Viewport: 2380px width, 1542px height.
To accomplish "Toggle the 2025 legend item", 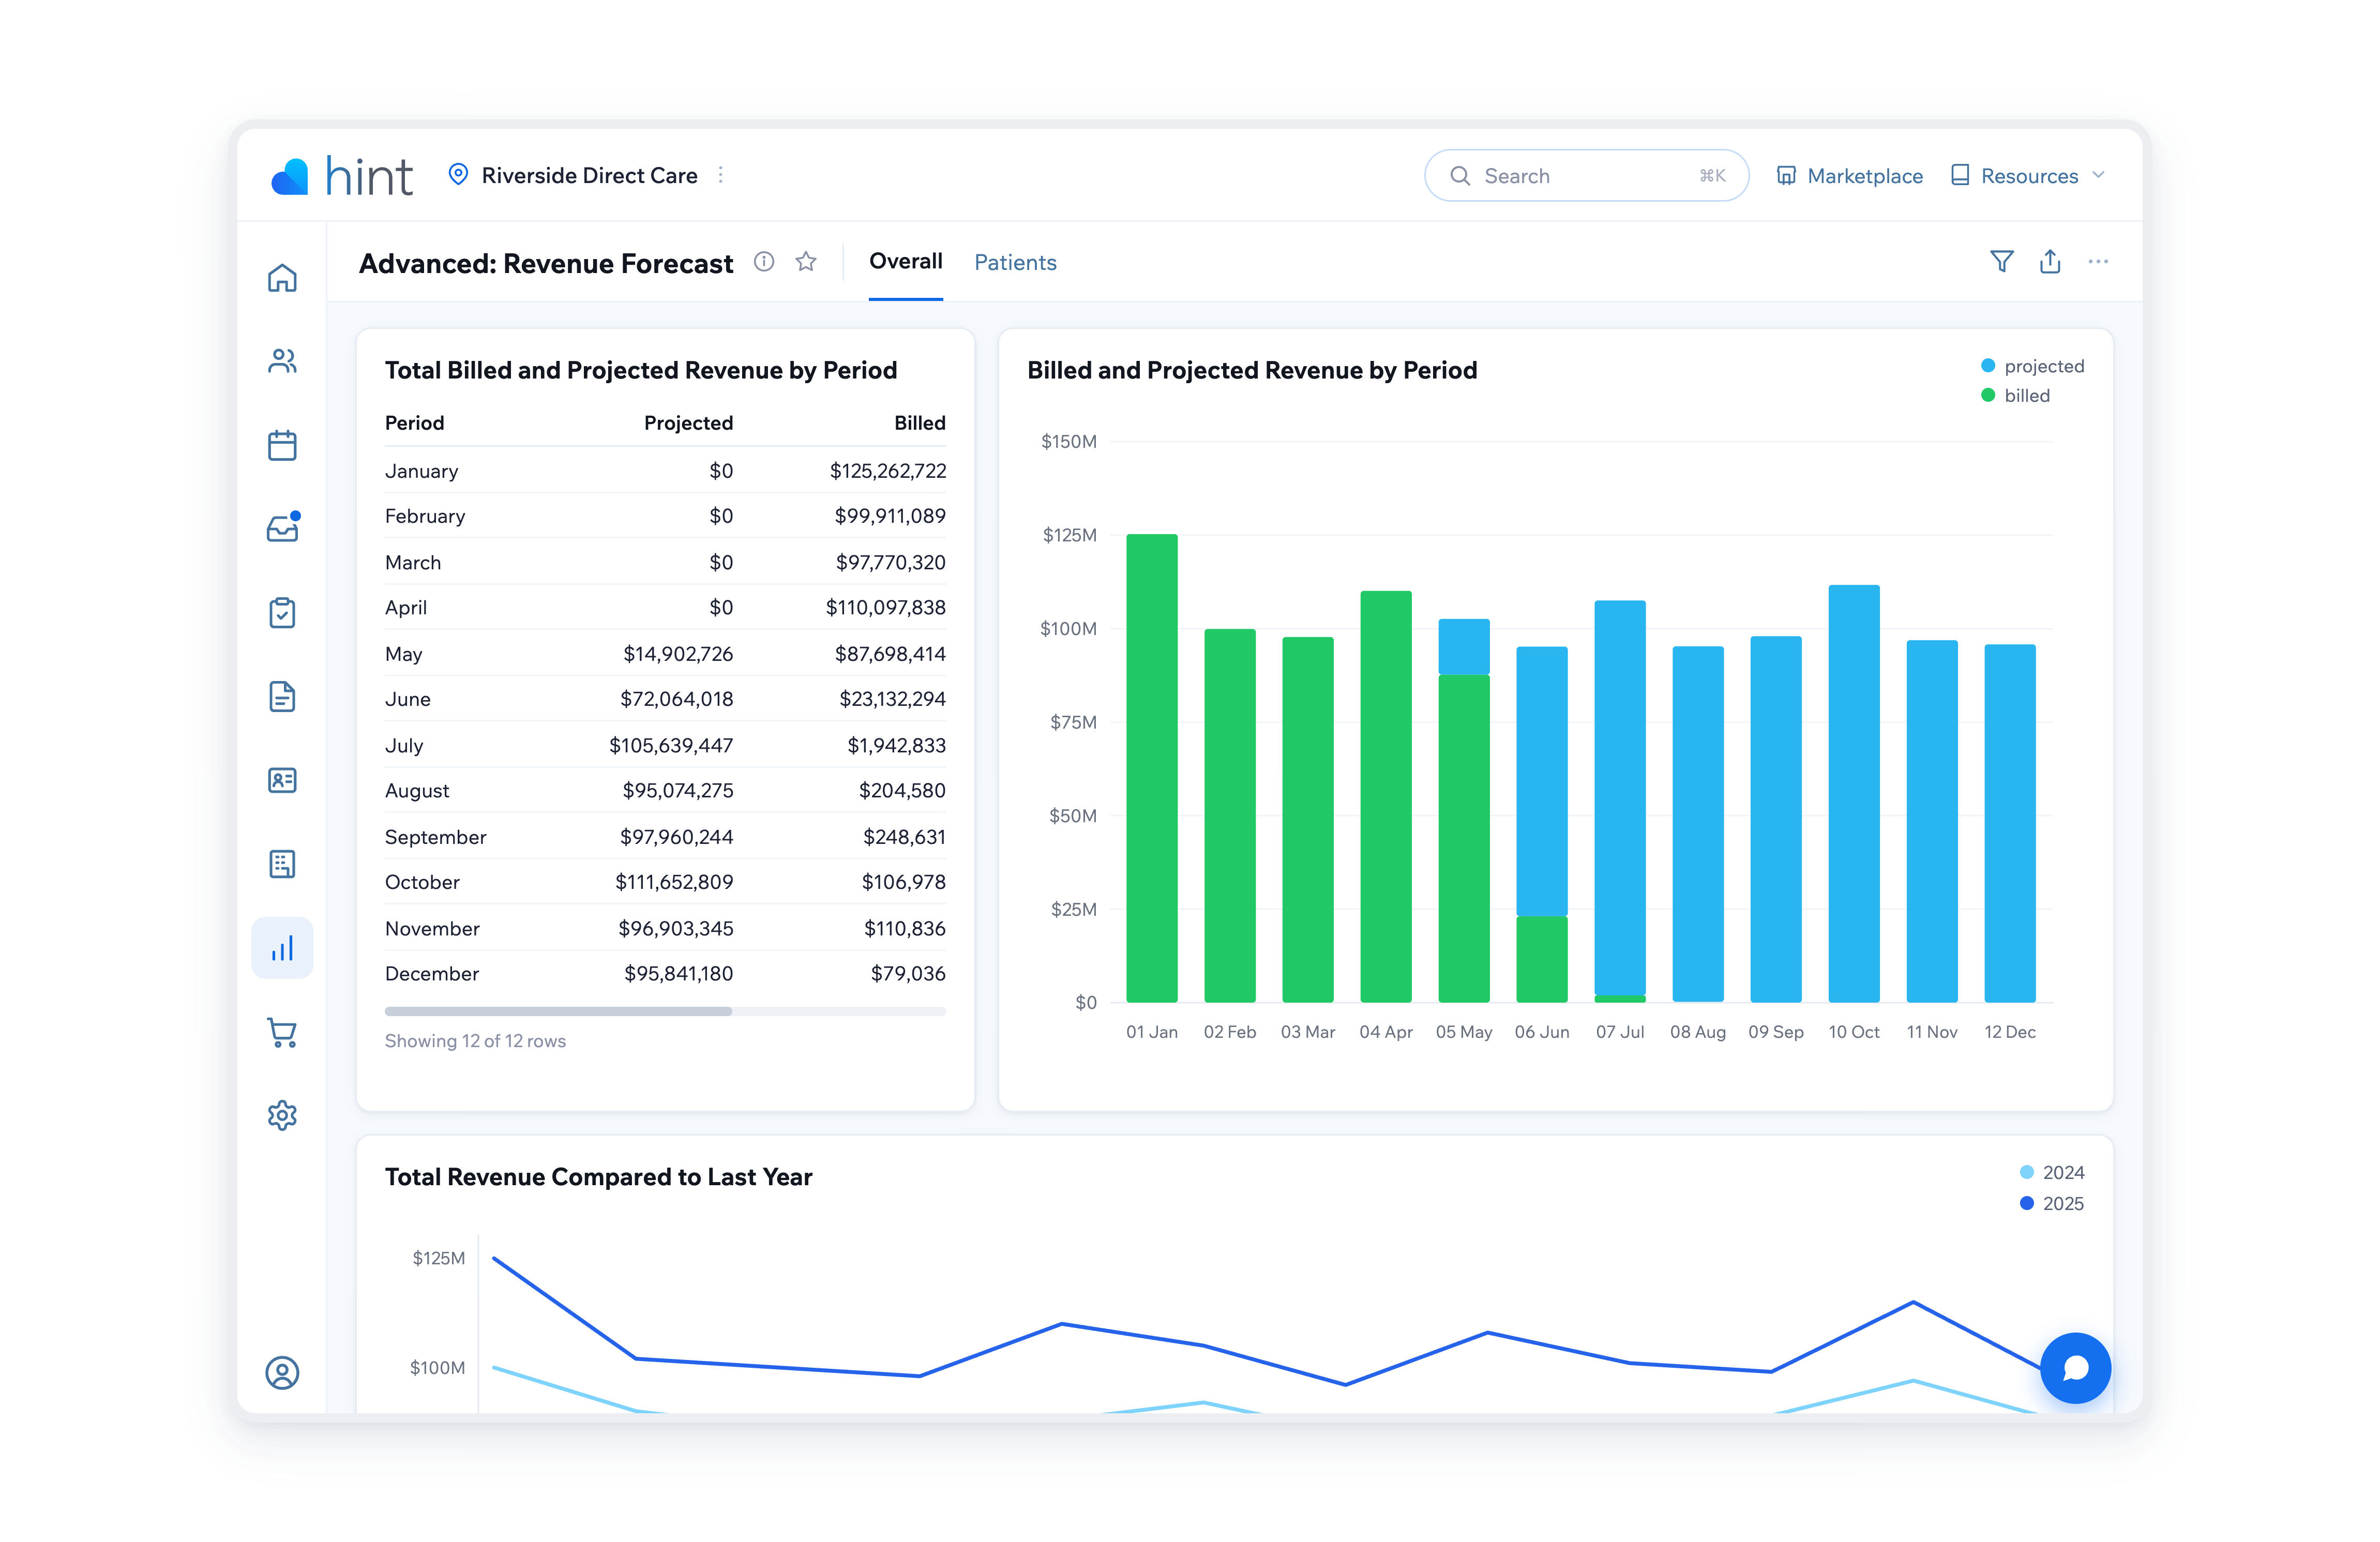I will pos(2052,1203).
